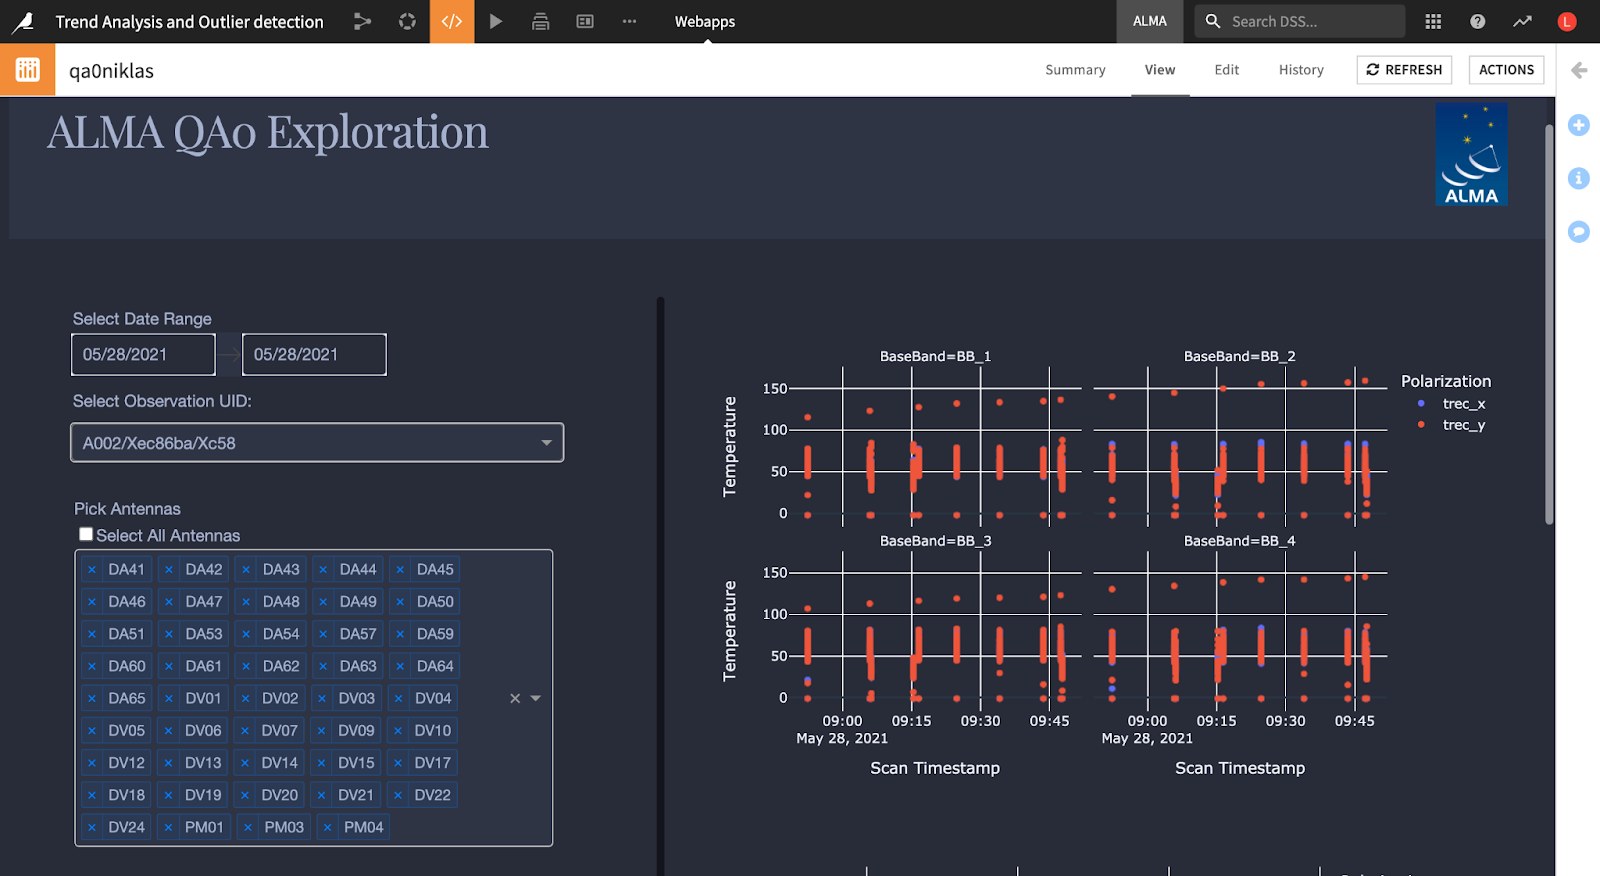Viewport: 1600px width, 876px height.
Task: Remove antenna DV05 tag
Action: pos(92,731)
